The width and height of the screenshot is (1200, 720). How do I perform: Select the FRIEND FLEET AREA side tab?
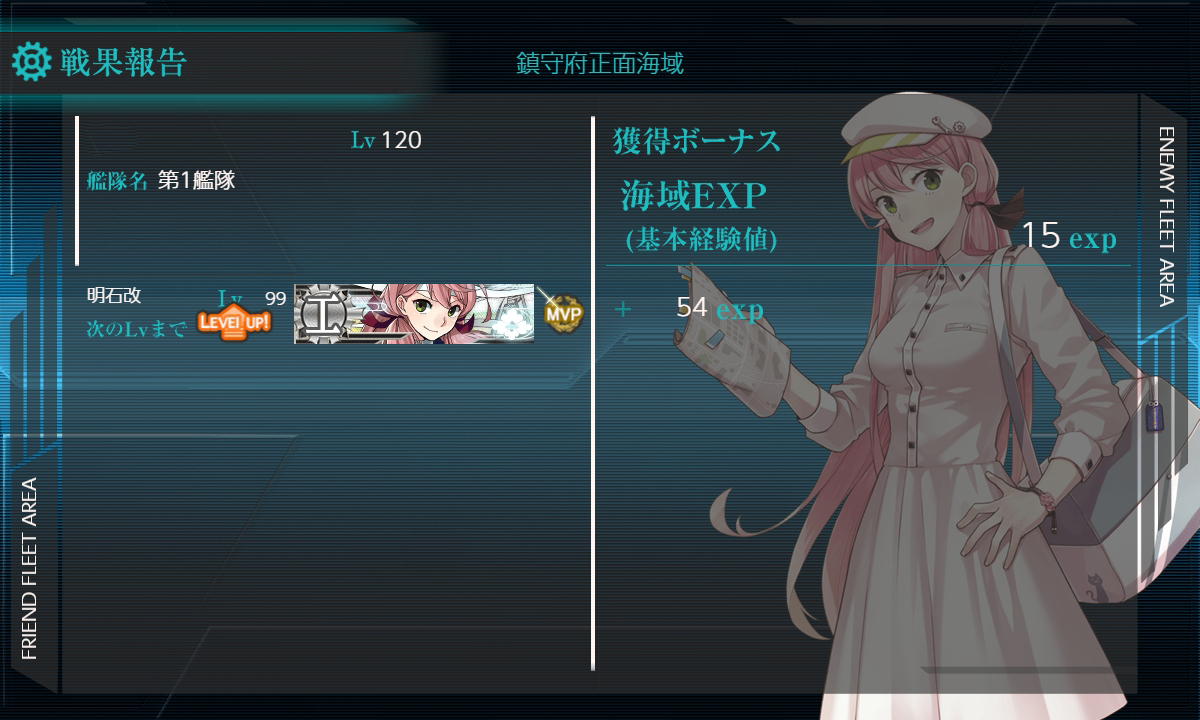pyautogui.click(x=28, y=568)
